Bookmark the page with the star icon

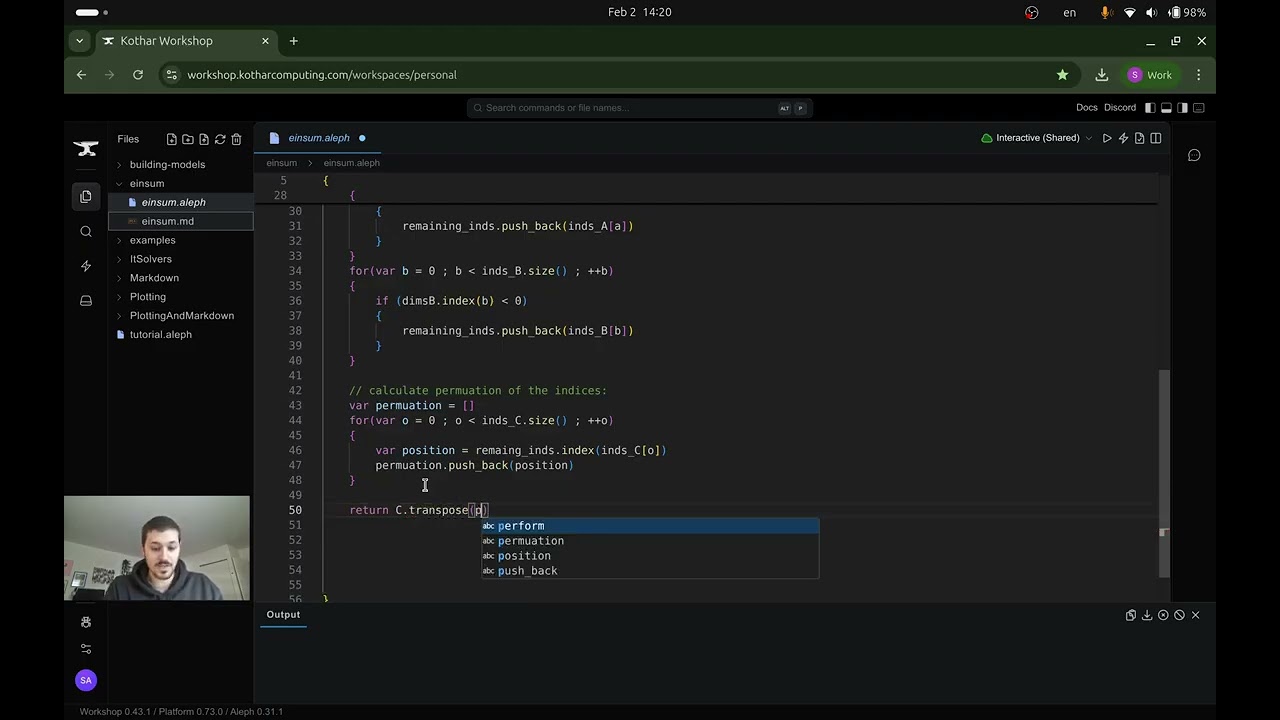tap(1062, 75)
